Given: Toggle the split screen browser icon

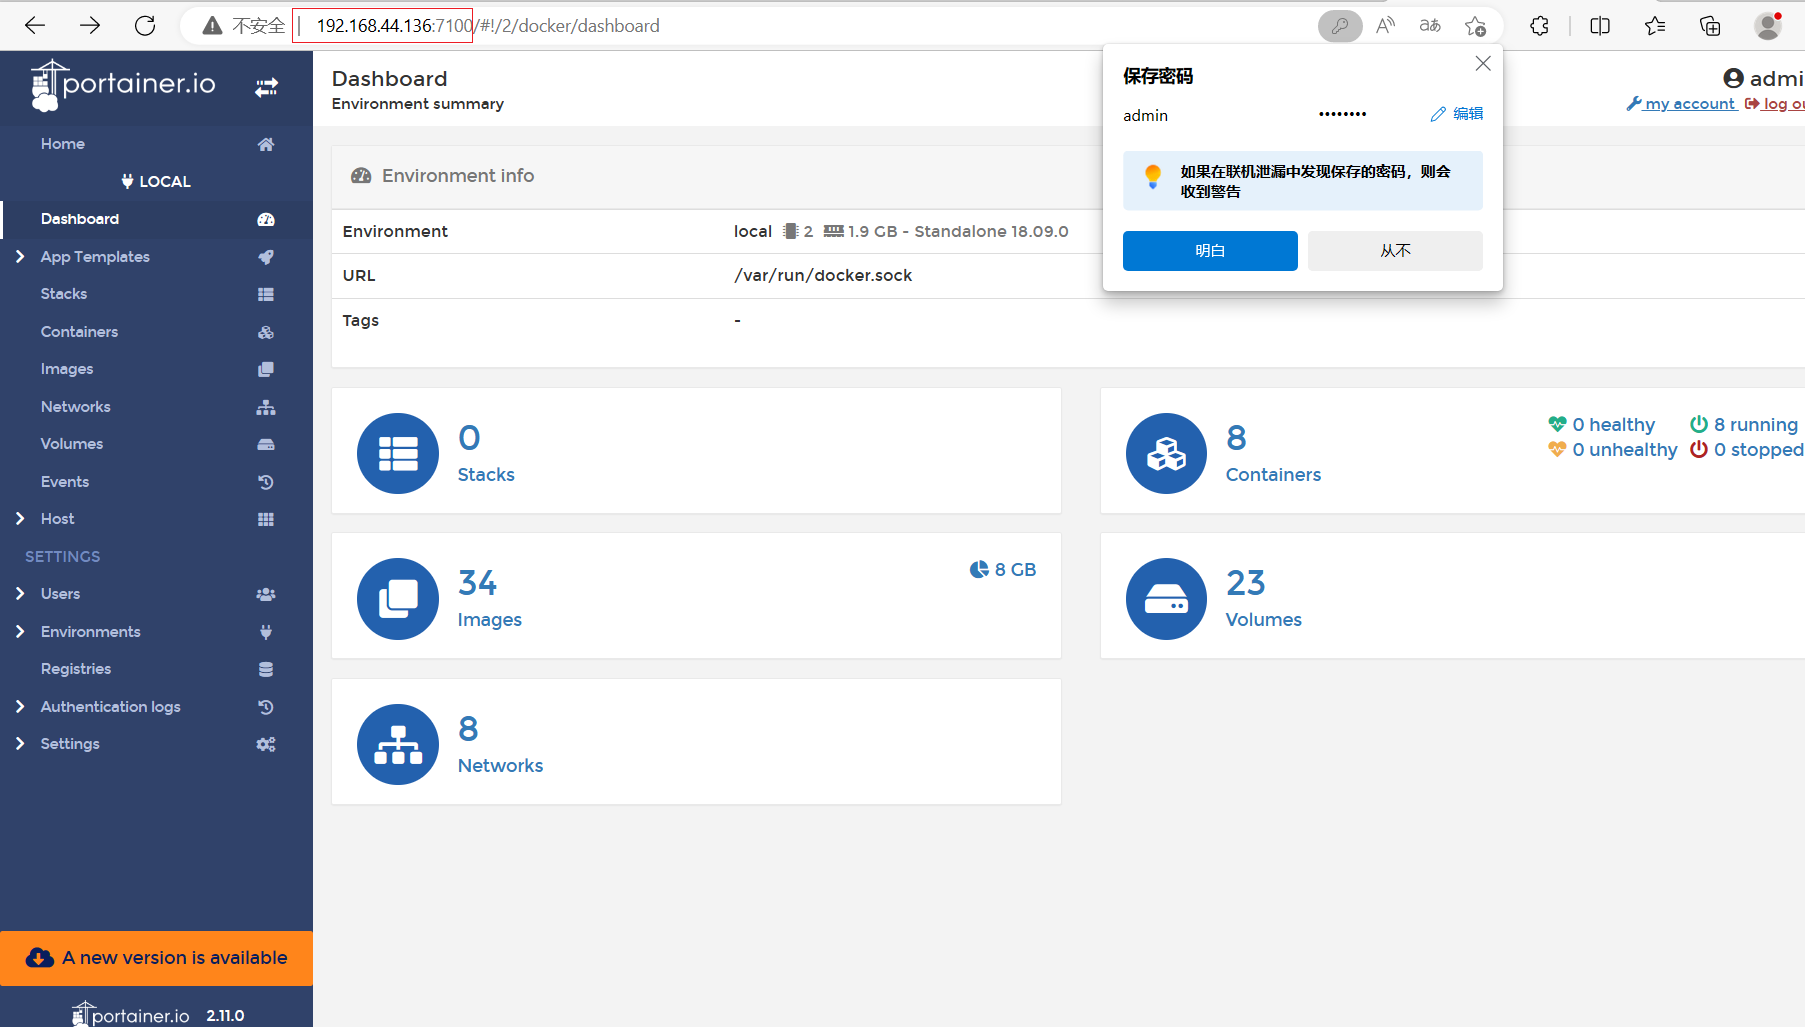Looking at the screenshot, I should [1600, 26].
